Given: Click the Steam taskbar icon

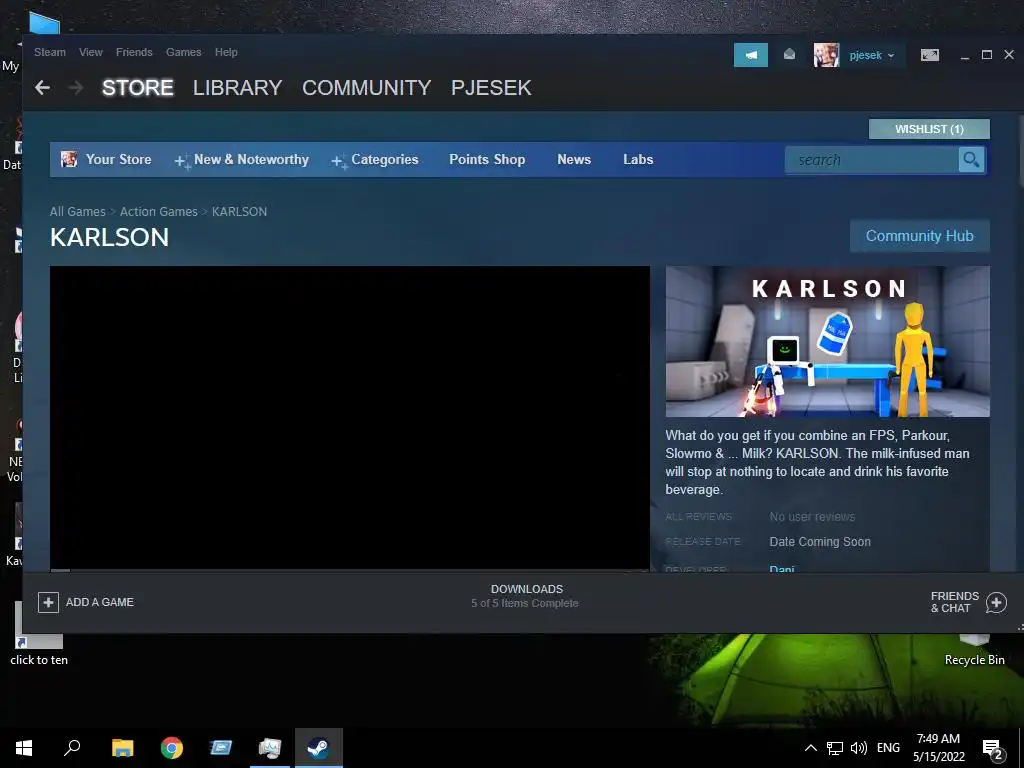Looking at the screenshot, I should [x=319, y=748].
